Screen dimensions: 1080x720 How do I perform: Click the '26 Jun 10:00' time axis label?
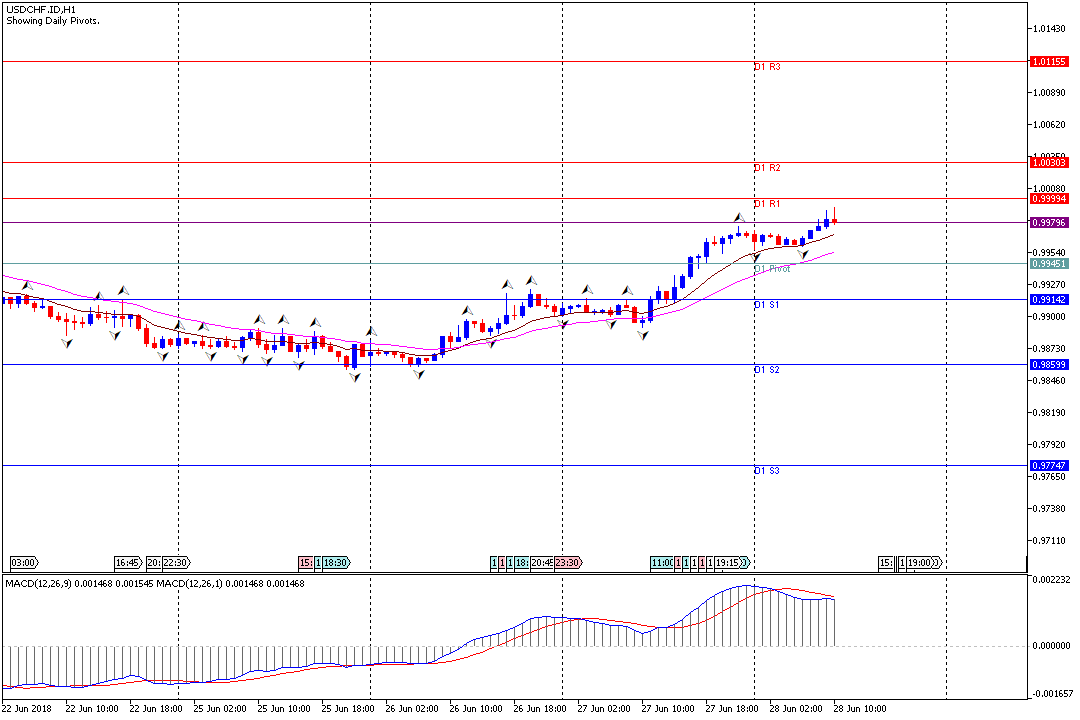[x=476, y=708]
